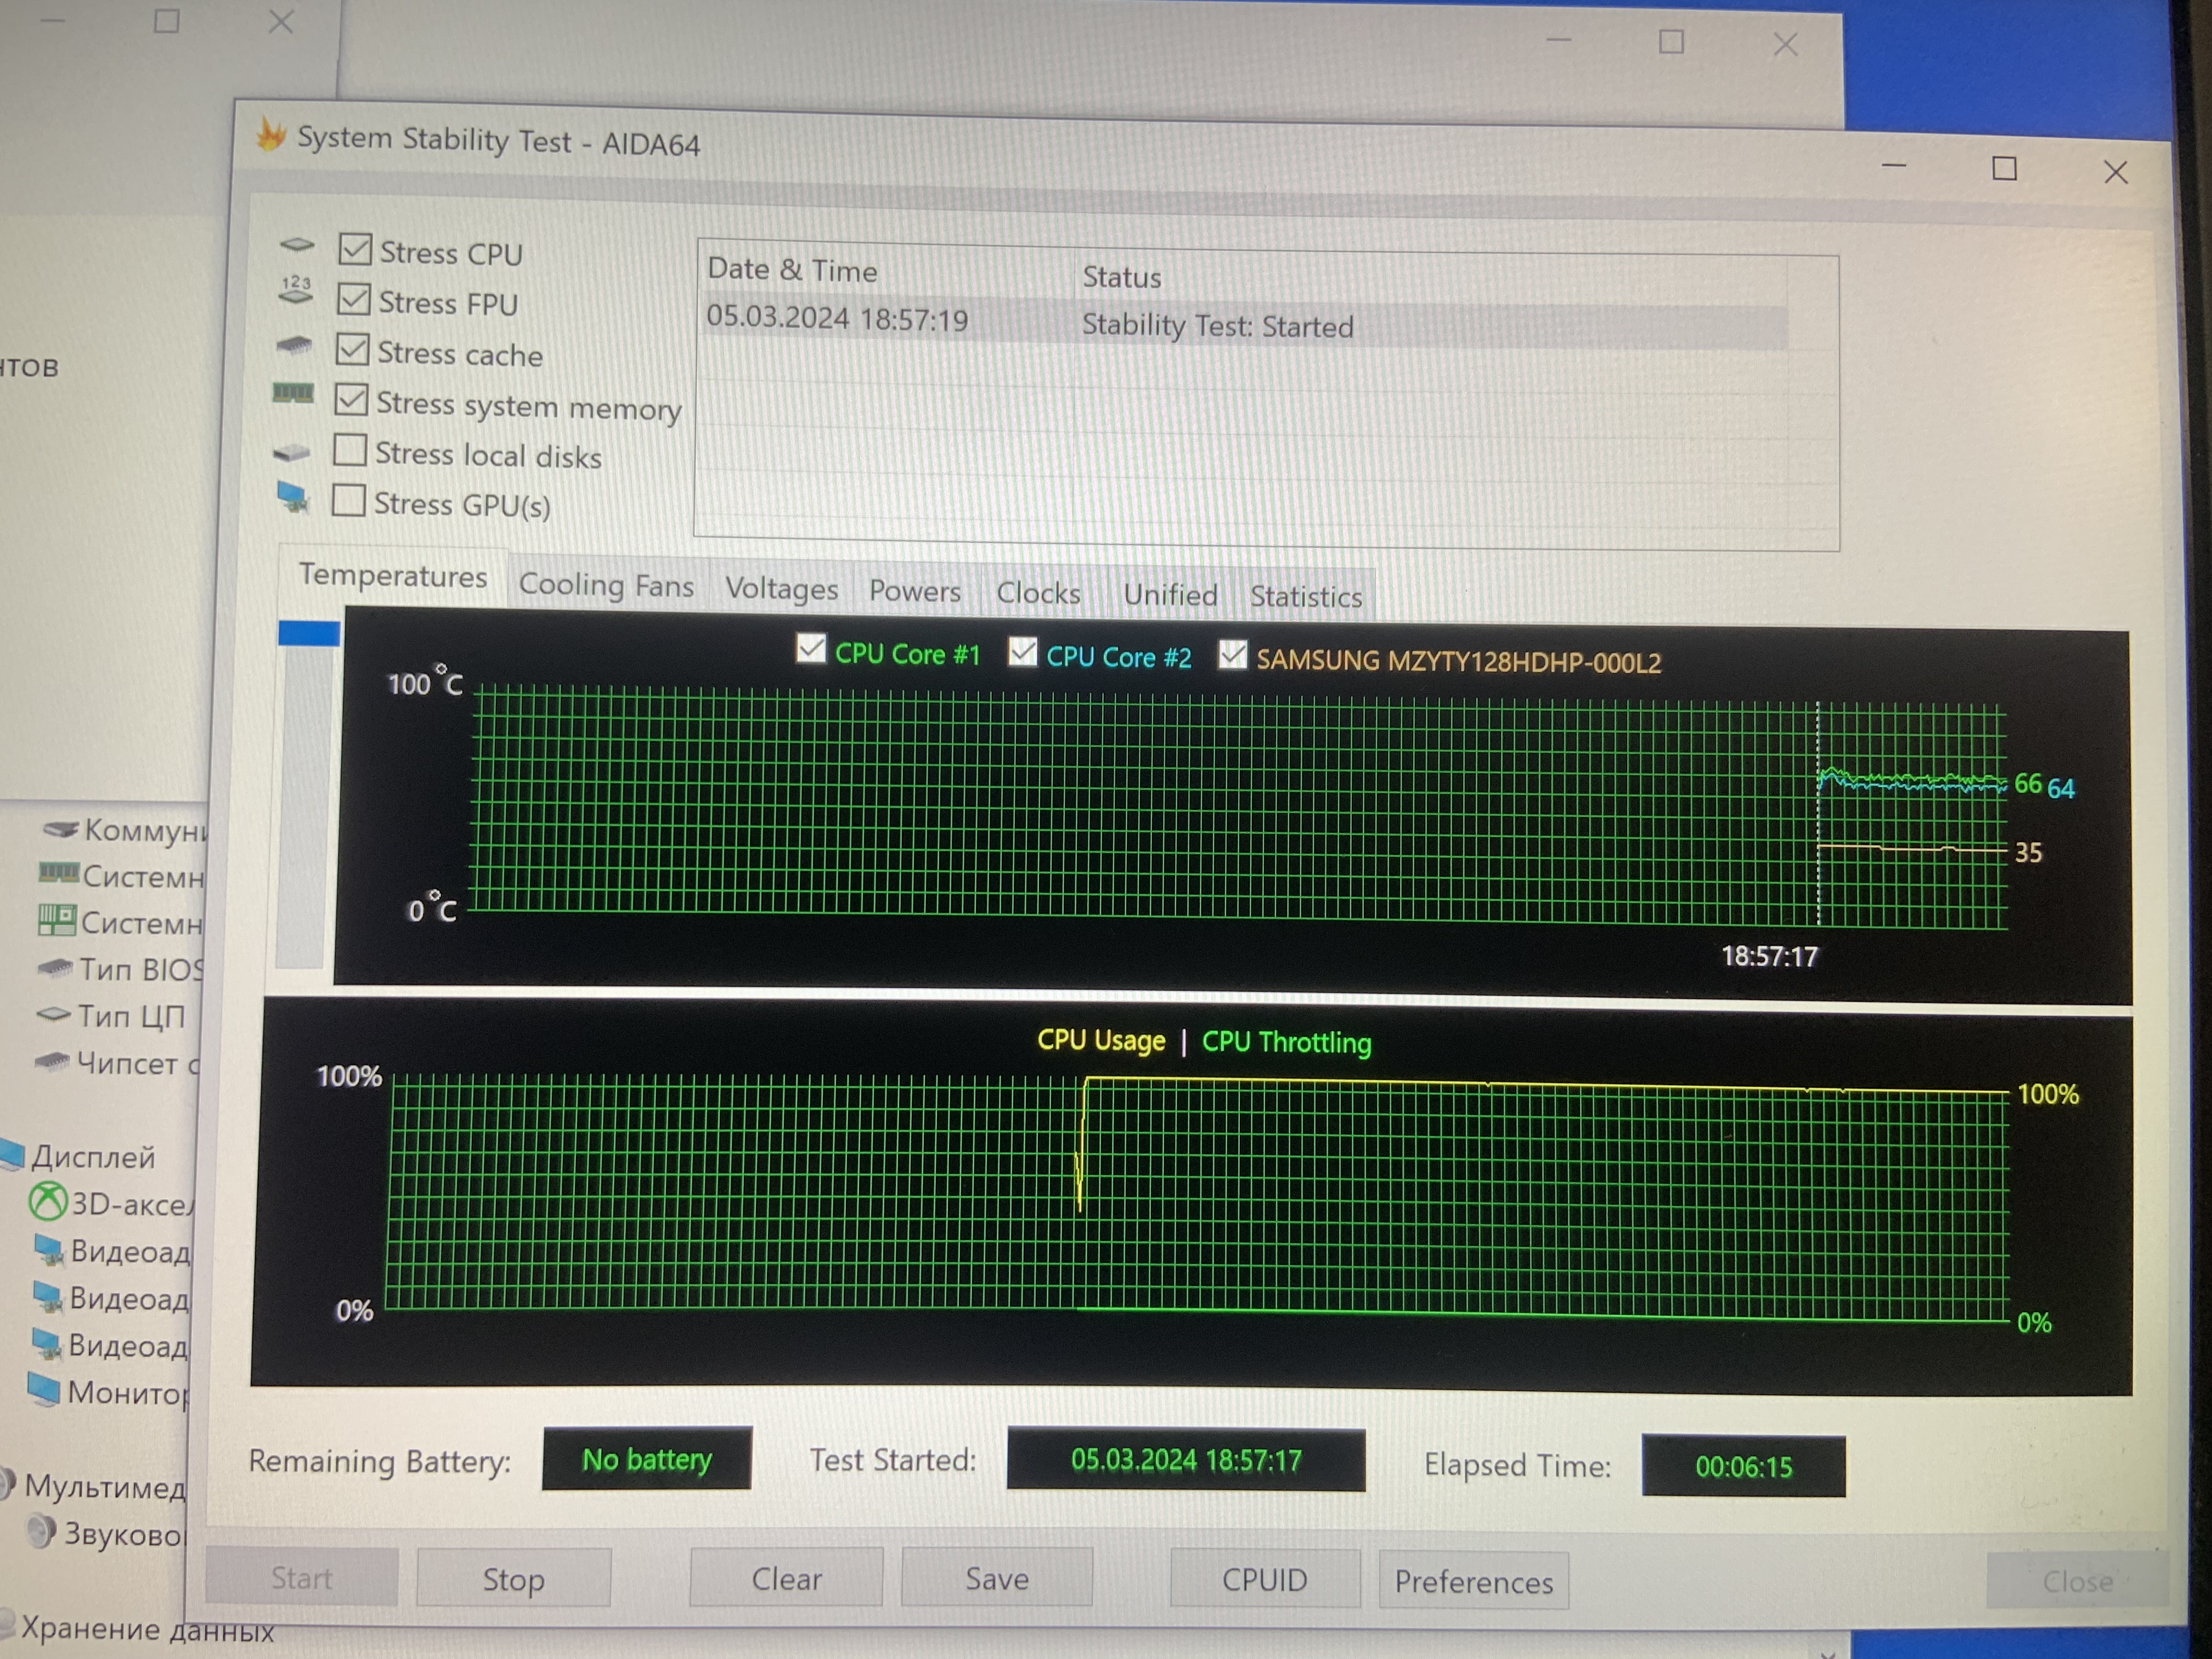The height and width of the screenshot is (1659, 2212).
Task: Click the chip icon beside Тип BIOS item
Action: [x=55, y=967]
